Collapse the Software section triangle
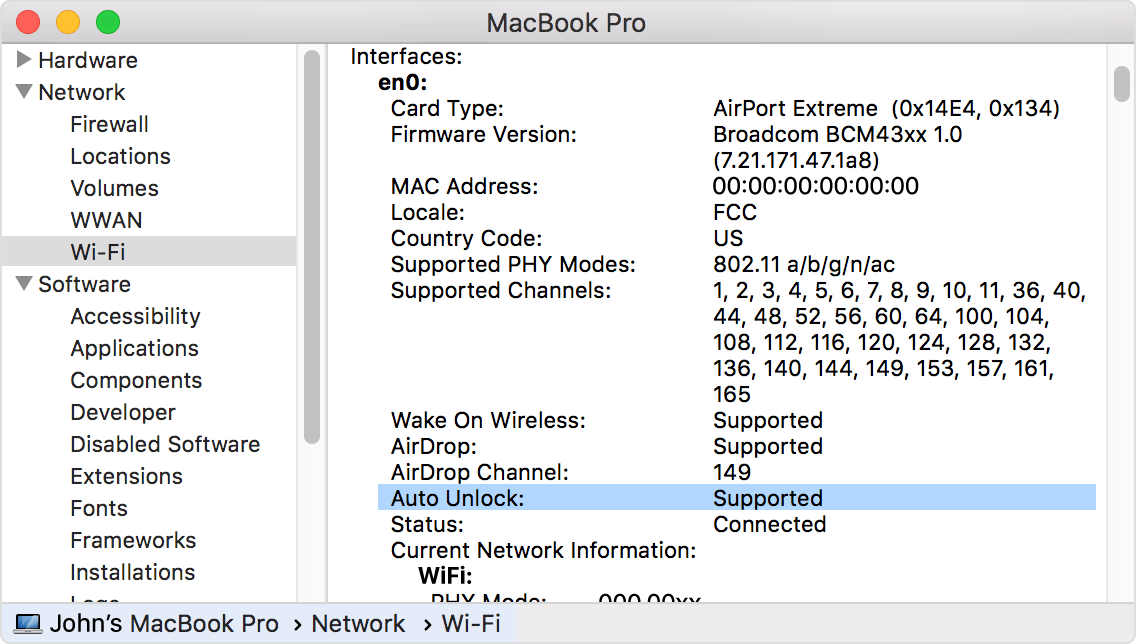 (x=24, y=284)
